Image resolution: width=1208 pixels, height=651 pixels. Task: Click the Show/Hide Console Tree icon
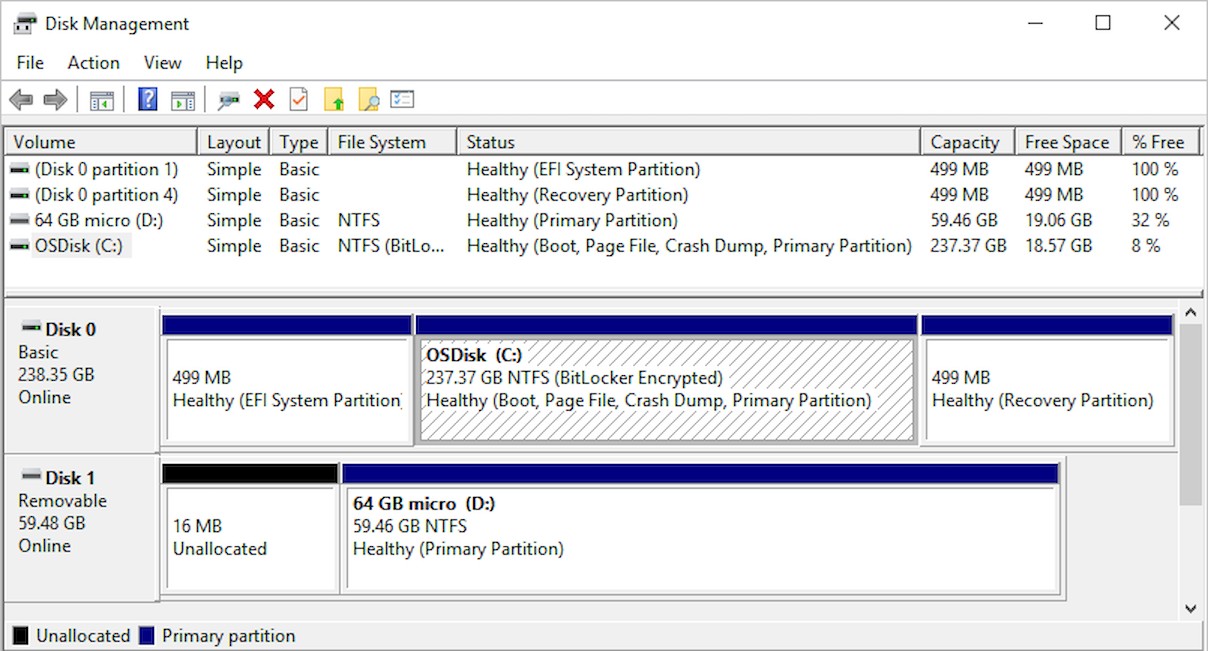(x=102, y=100)
